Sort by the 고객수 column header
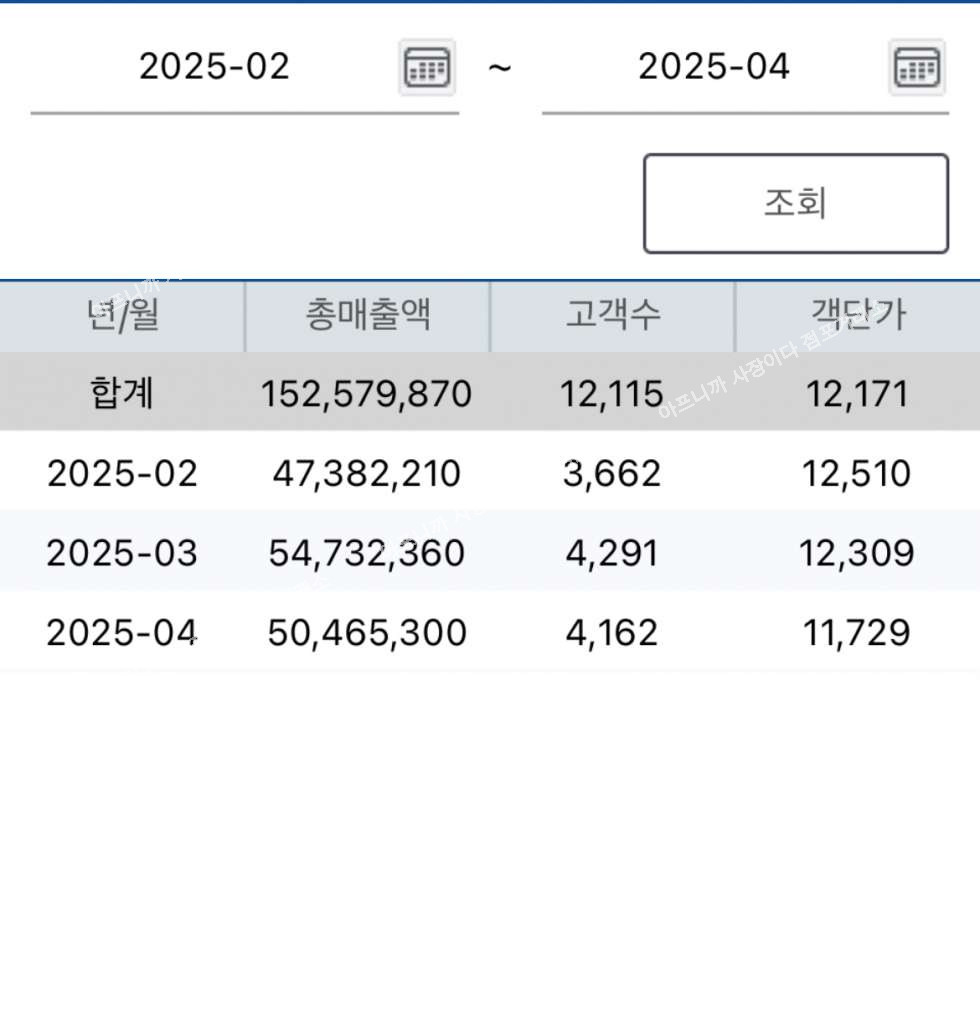The height and width of the screenshot is (1016, 980). click(612, 316)
